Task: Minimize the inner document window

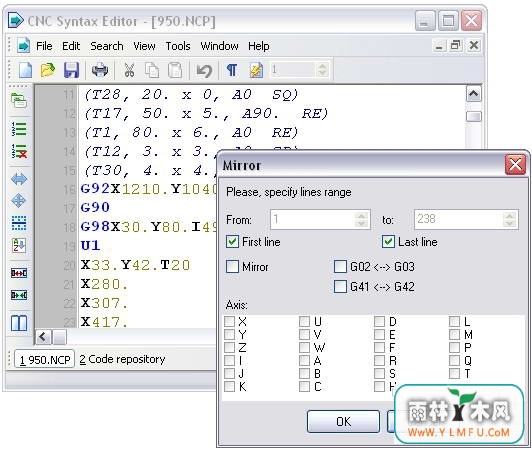Action: 438,45
